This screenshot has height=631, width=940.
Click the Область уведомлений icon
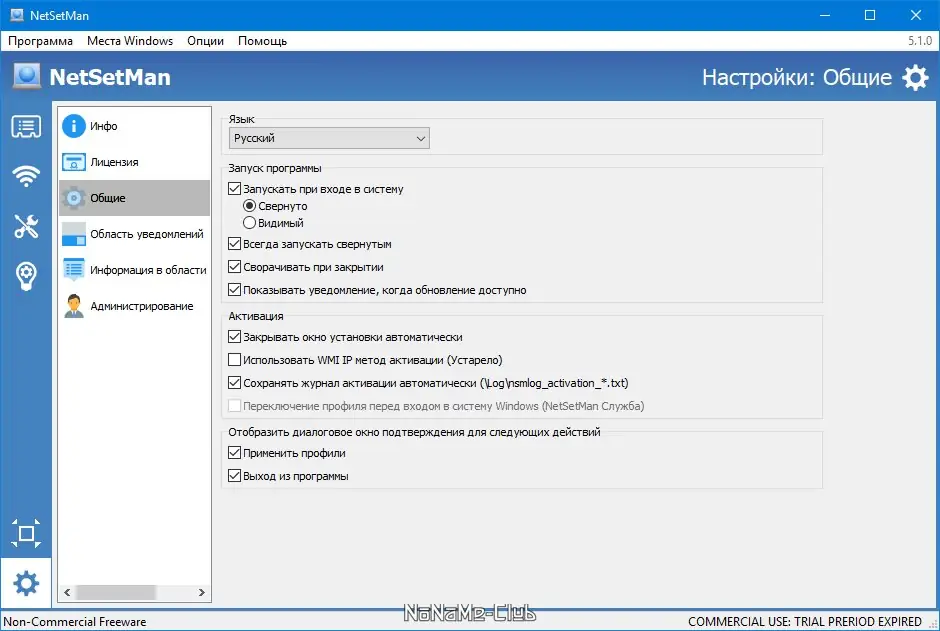pyautogui.click(x=74, y=234)
